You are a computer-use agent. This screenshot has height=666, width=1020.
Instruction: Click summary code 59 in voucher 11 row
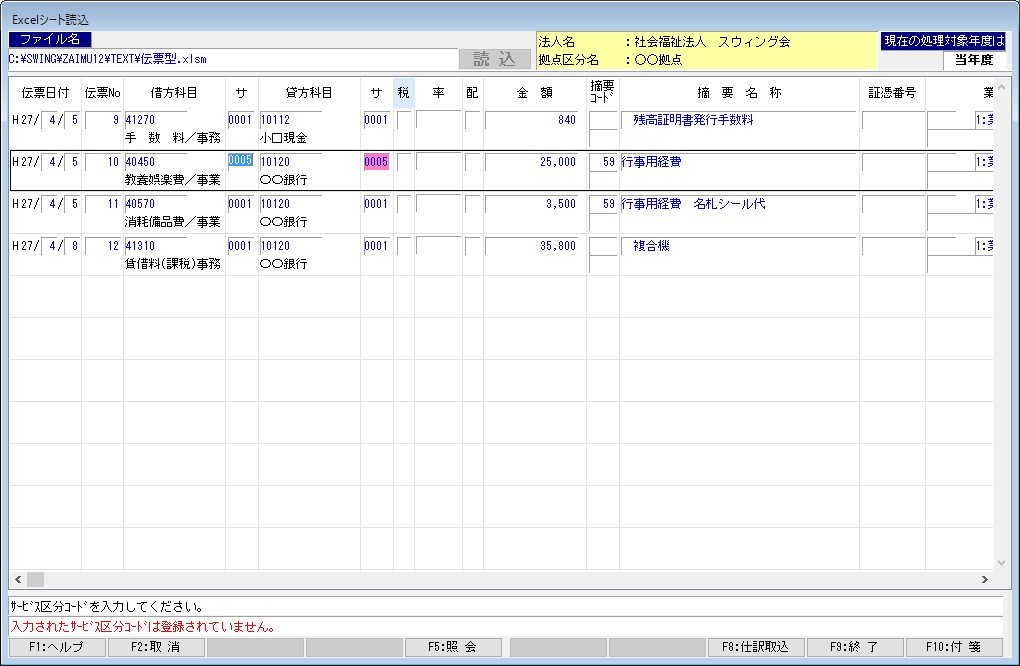[602, 204]
